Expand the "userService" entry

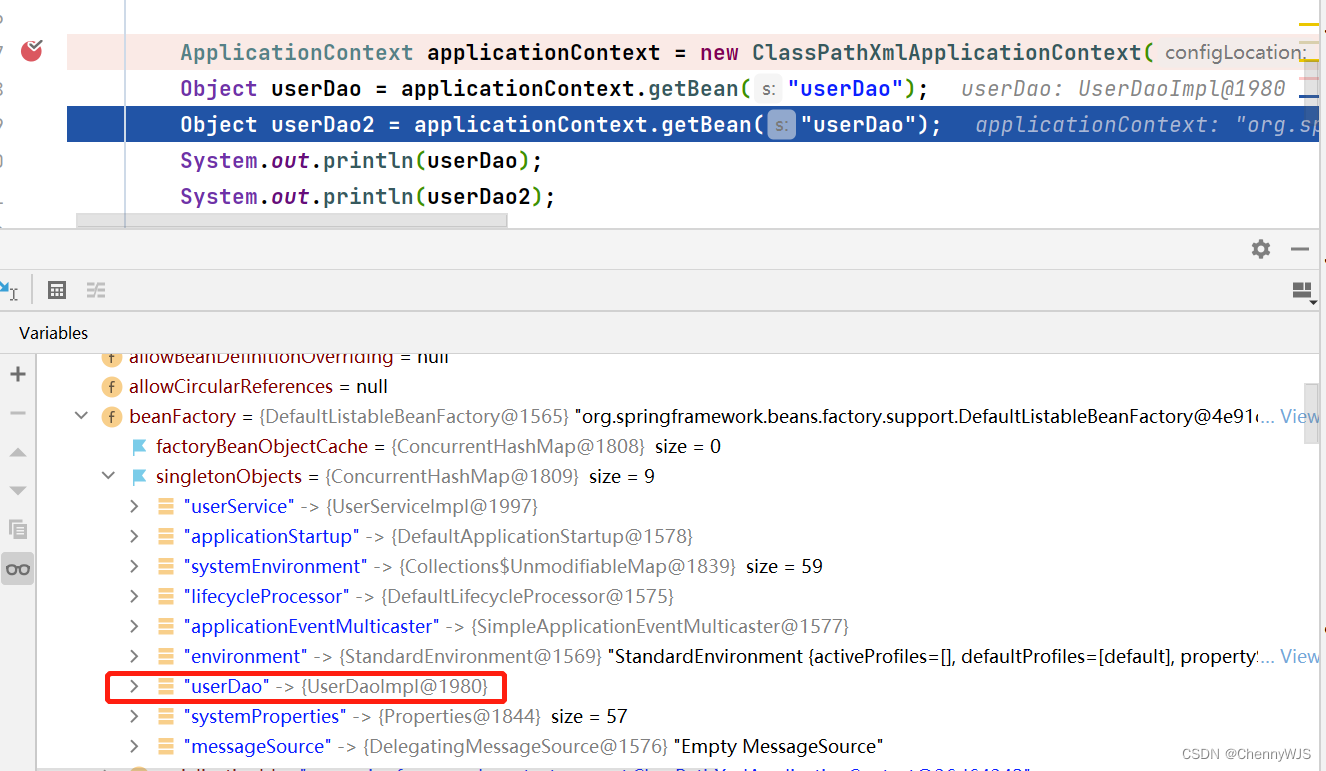pos(135,507)
